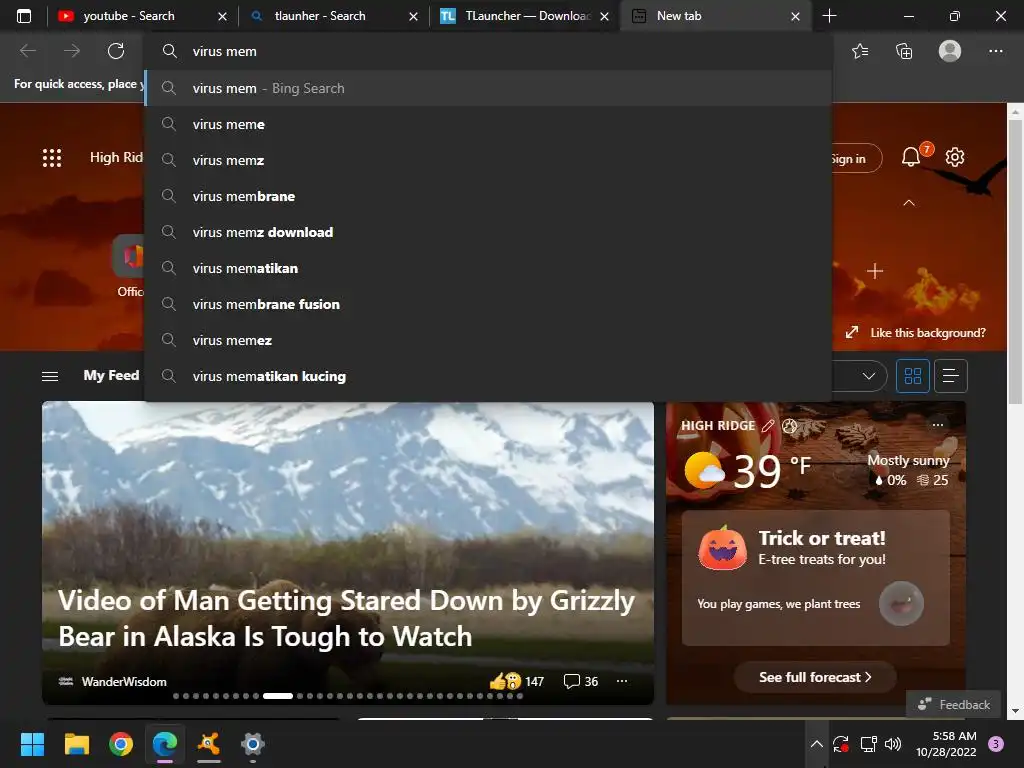
Task: Jump to the highlighted carousel indicator
Action: (x=278, y=696)
